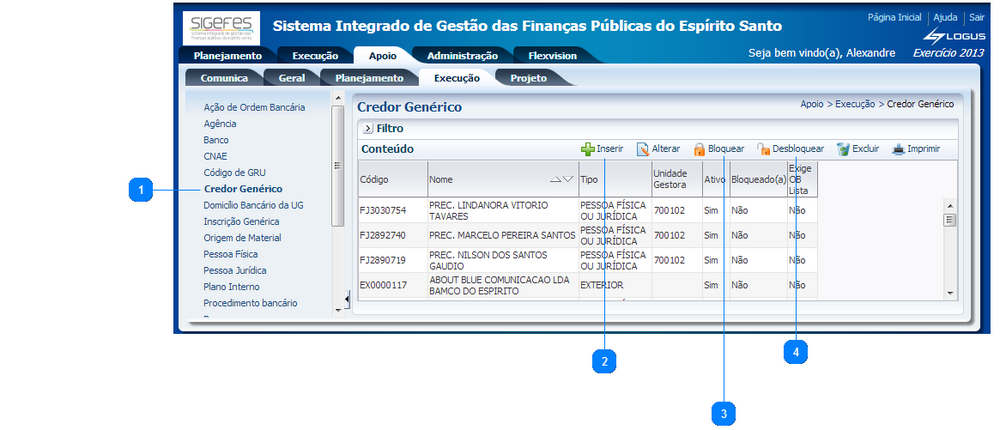The height and width of the screenshot is (430, 1000).
Task: Open the Flexvision tab
Action: (x=553, y=56)
